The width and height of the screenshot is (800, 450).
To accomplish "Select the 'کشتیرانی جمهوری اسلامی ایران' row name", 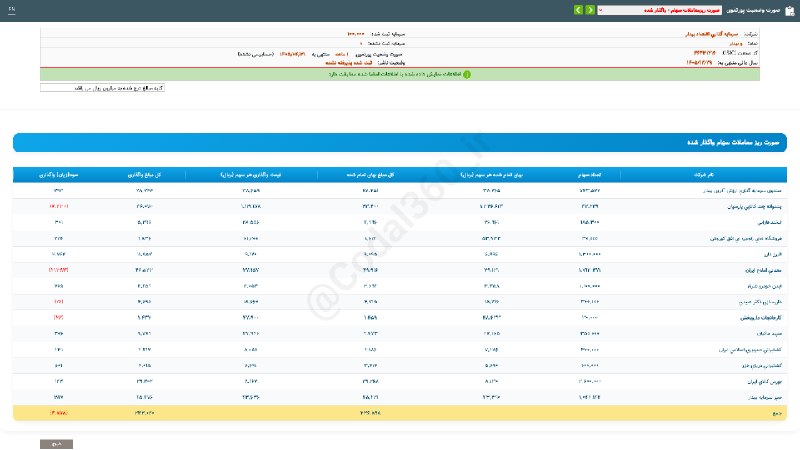I will point(750,350).
